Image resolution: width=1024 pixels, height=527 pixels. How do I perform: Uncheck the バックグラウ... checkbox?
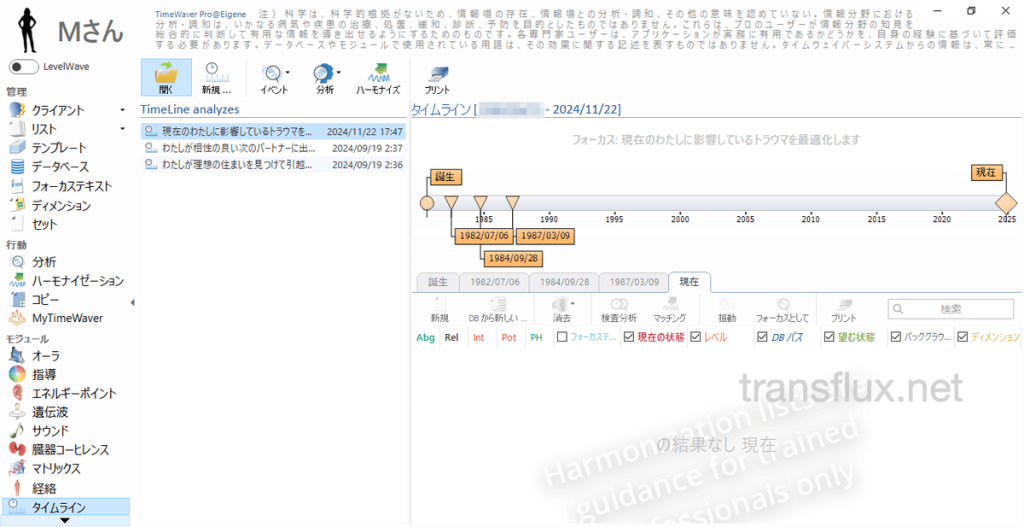(x=895, y=337)
